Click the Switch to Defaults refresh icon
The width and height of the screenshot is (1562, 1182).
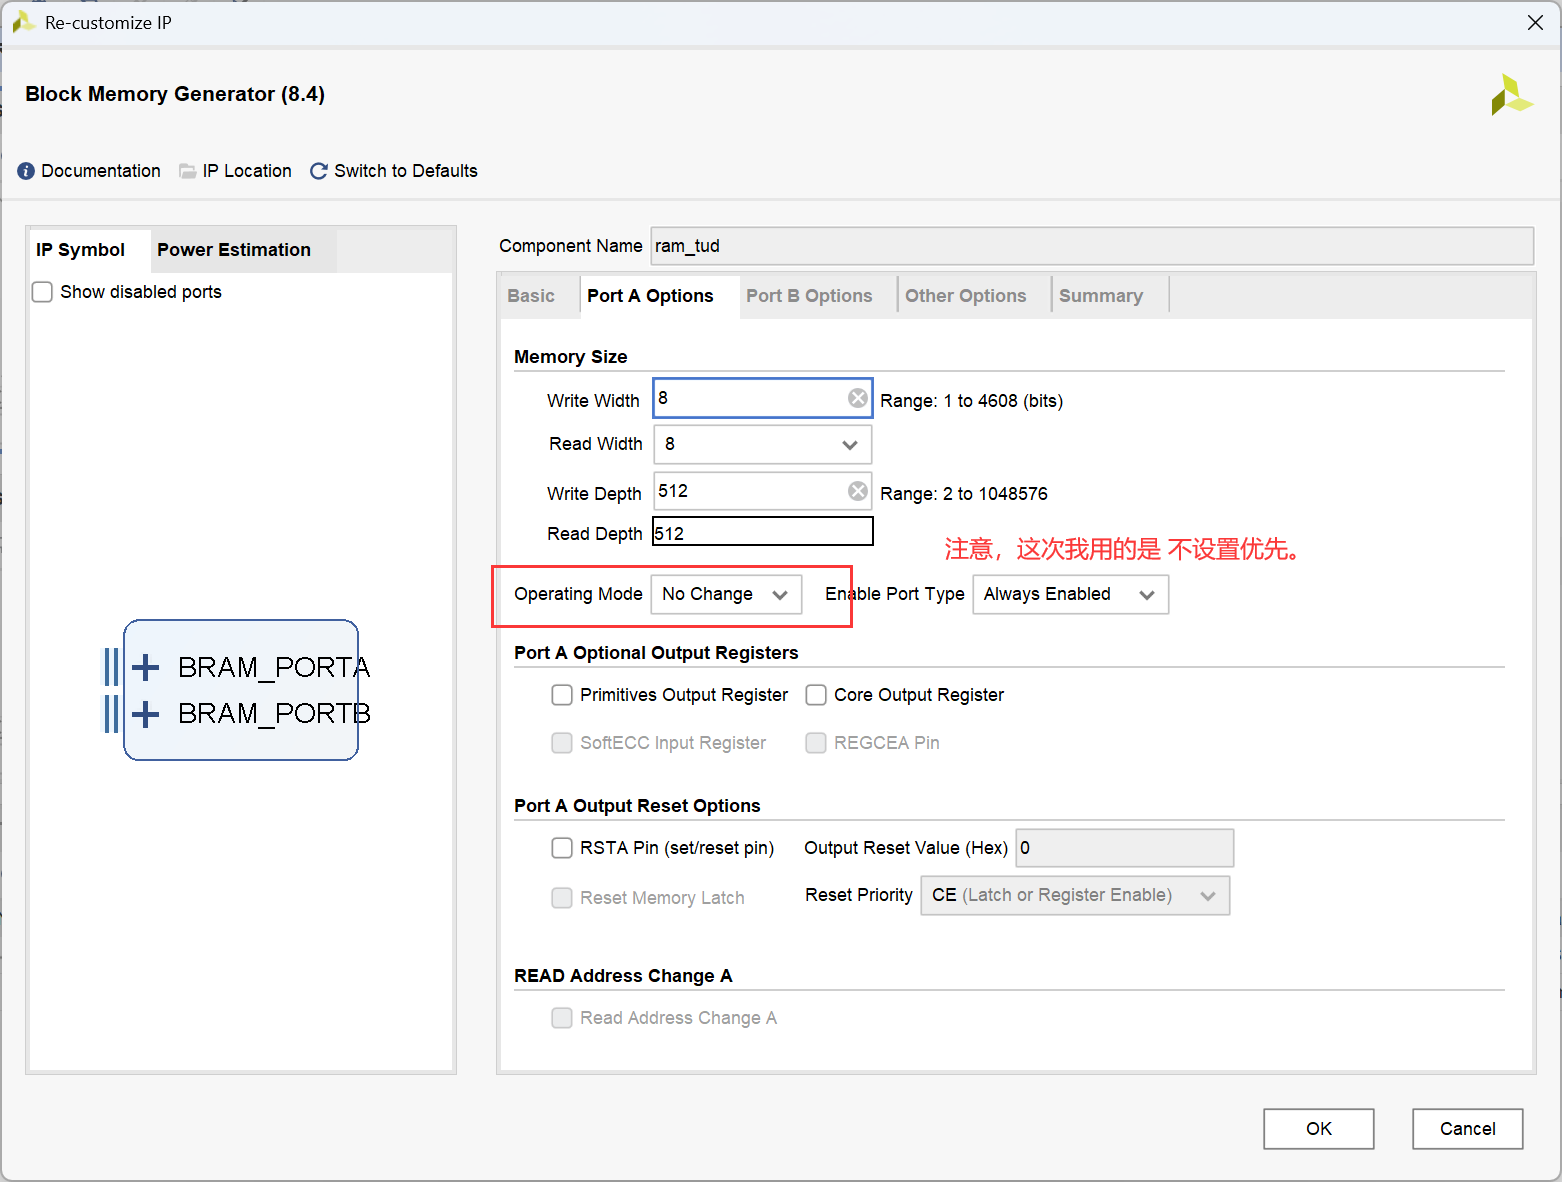[x=319, y=171]
